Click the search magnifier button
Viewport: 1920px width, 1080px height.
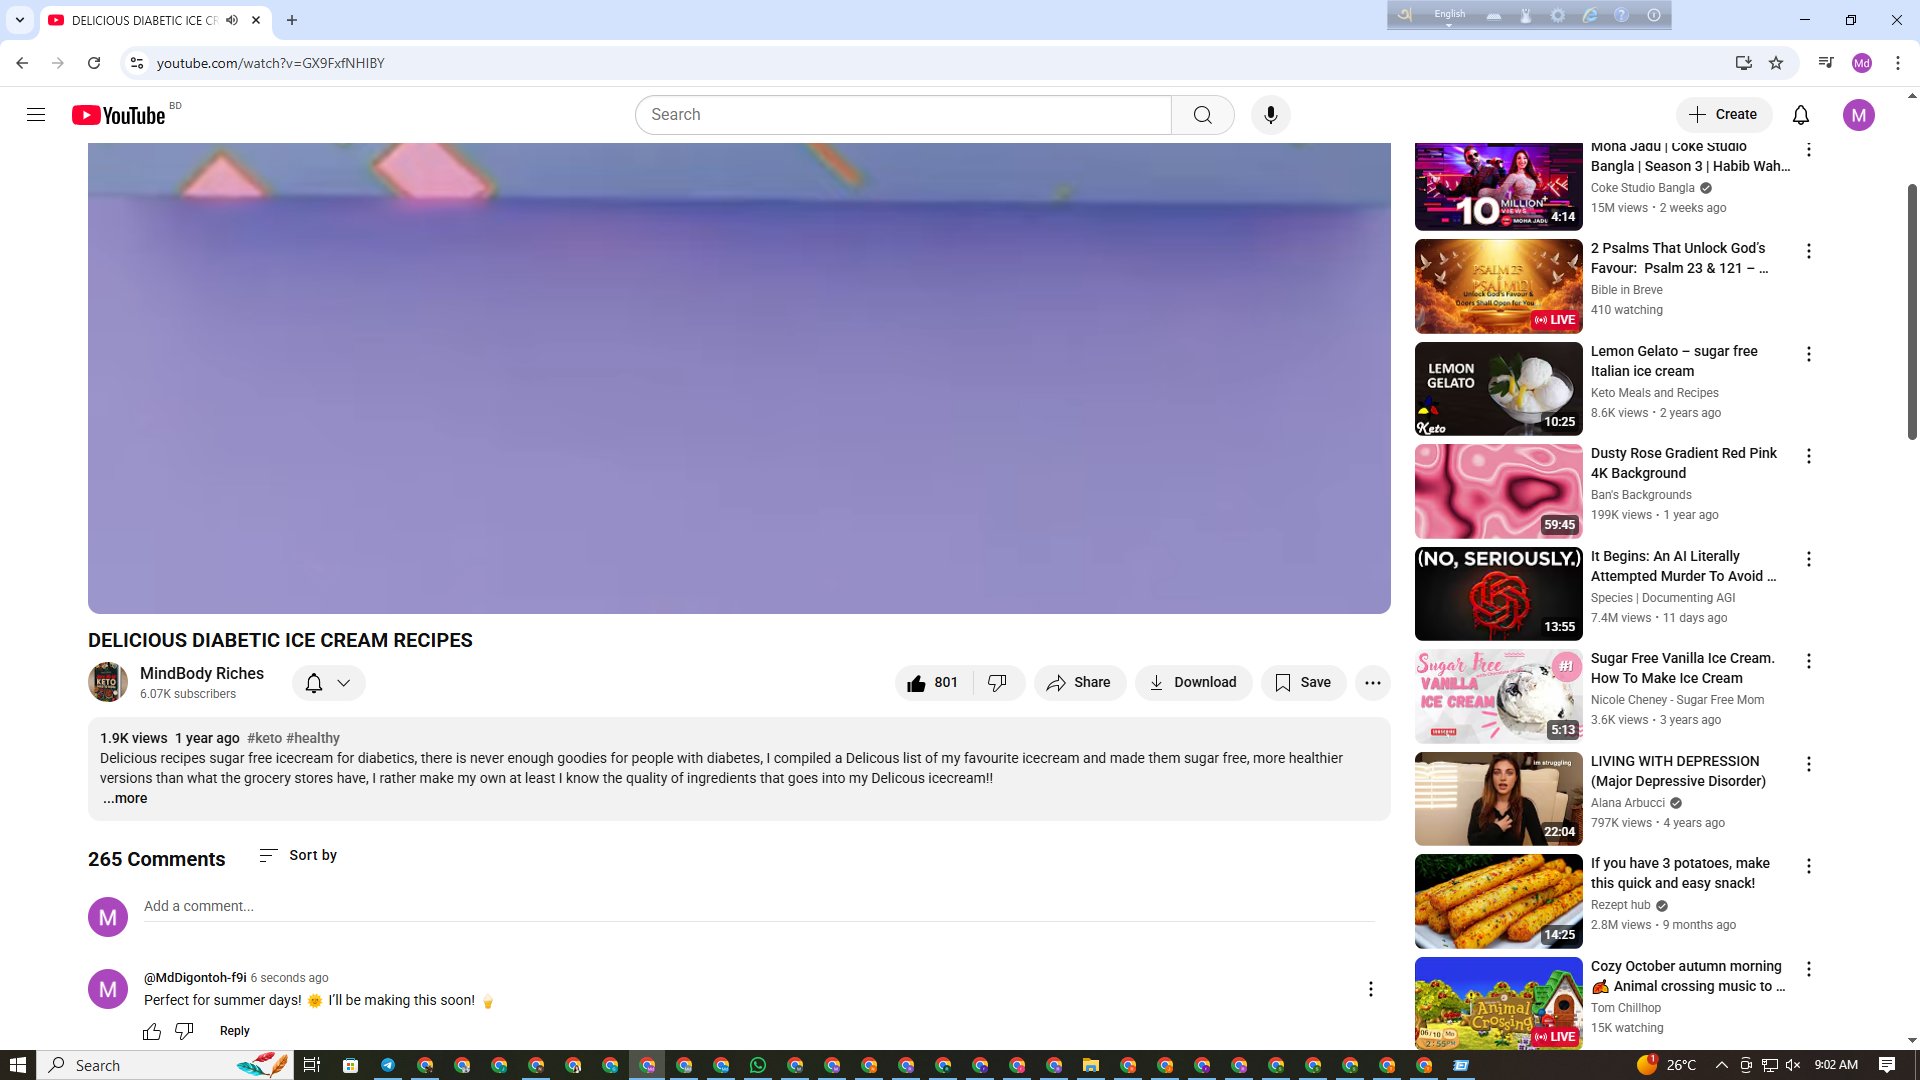click(x=1202, y=115)
